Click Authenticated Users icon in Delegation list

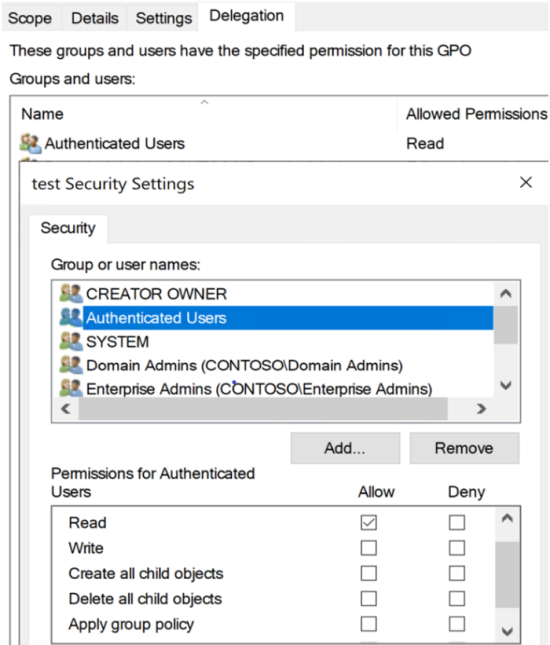click(30, 143)
